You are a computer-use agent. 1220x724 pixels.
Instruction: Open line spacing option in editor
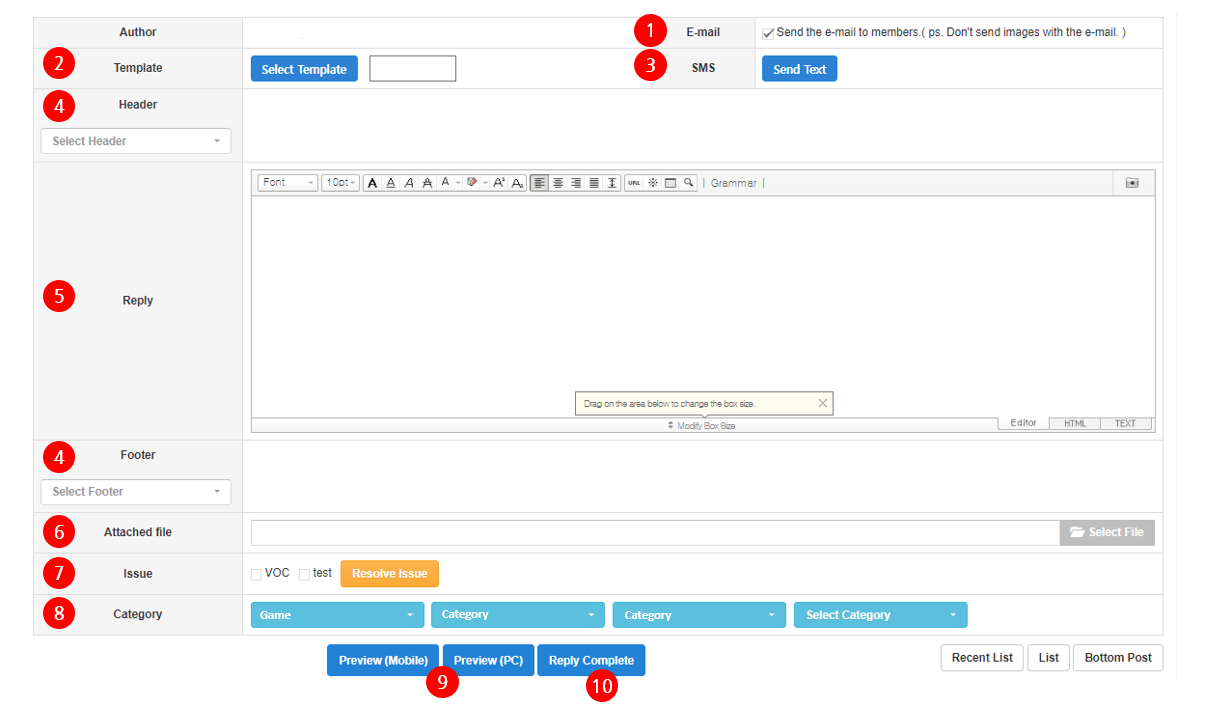[x=612, y=183]
